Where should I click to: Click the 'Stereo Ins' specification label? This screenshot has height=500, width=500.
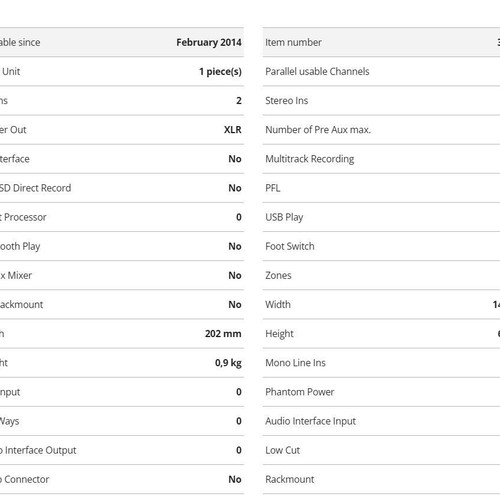click(287, 100)
